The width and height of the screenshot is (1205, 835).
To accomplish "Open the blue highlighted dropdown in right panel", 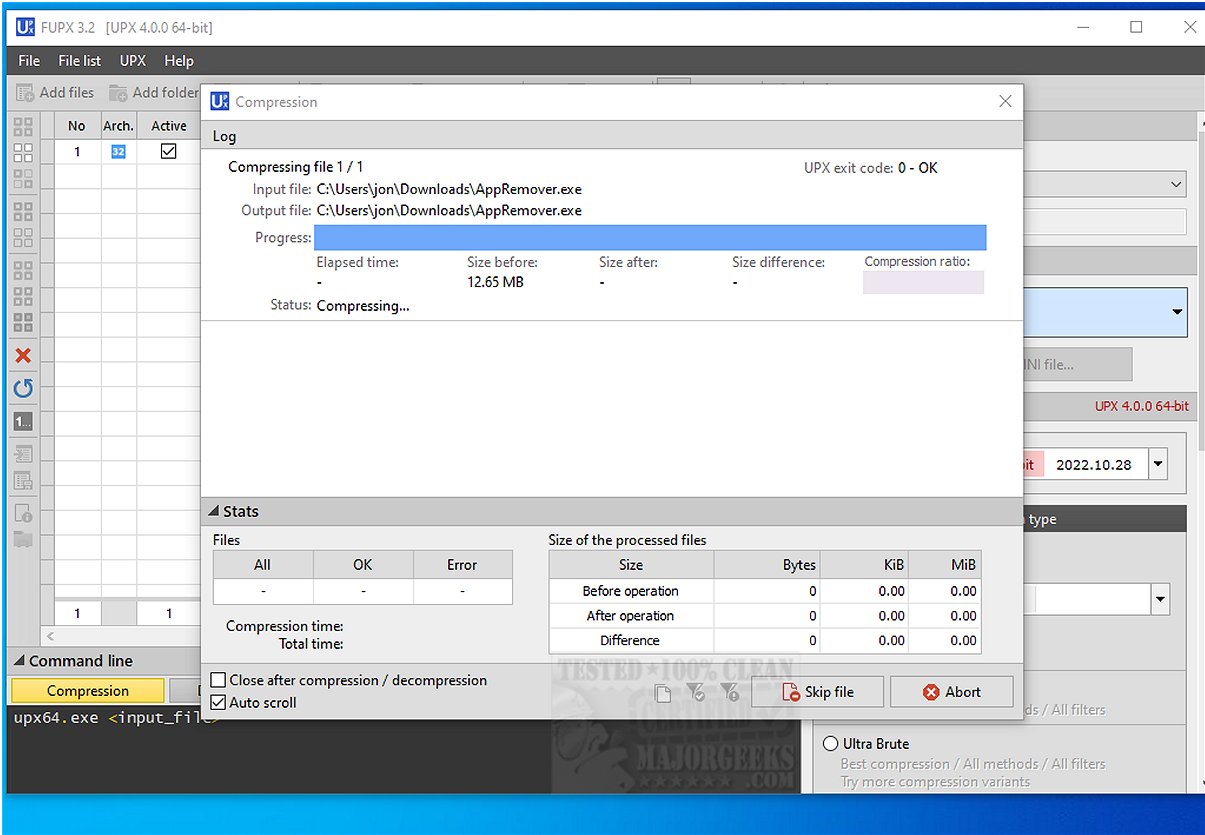I will [x=1177, y=312].
